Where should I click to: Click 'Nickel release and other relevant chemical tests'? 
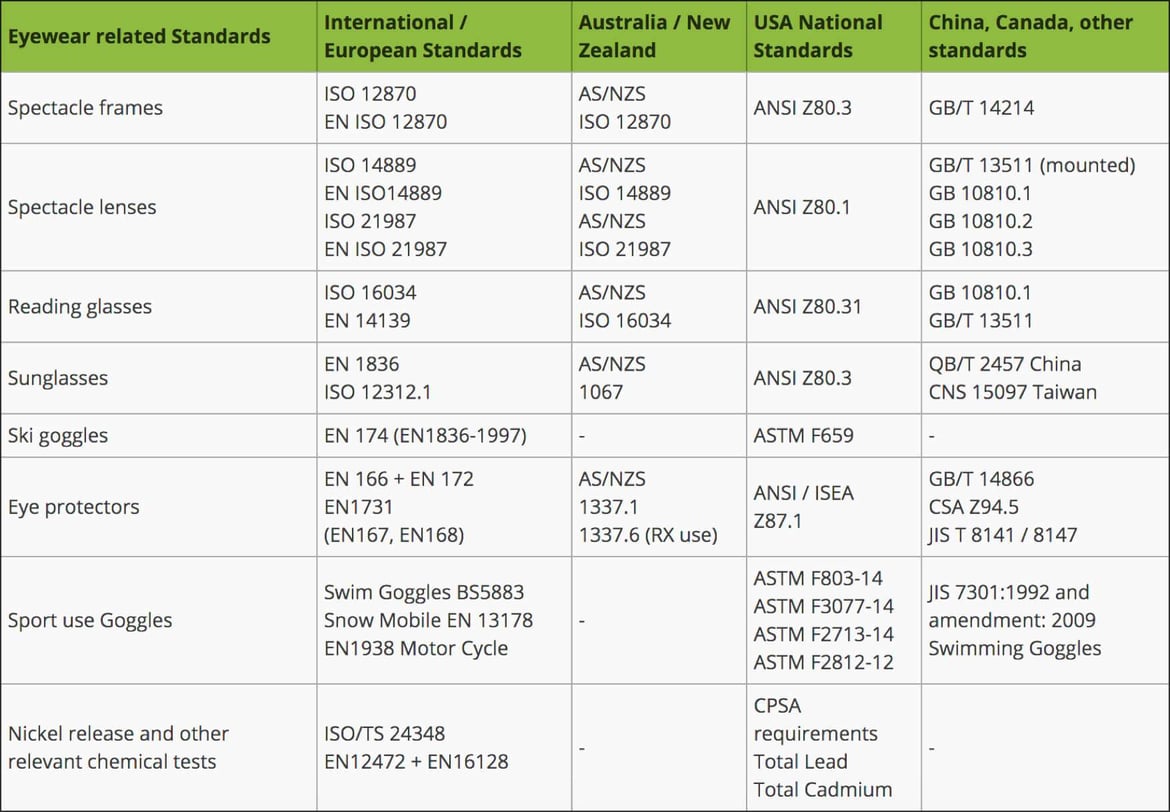pyautogui.click(x=118, y=747)
